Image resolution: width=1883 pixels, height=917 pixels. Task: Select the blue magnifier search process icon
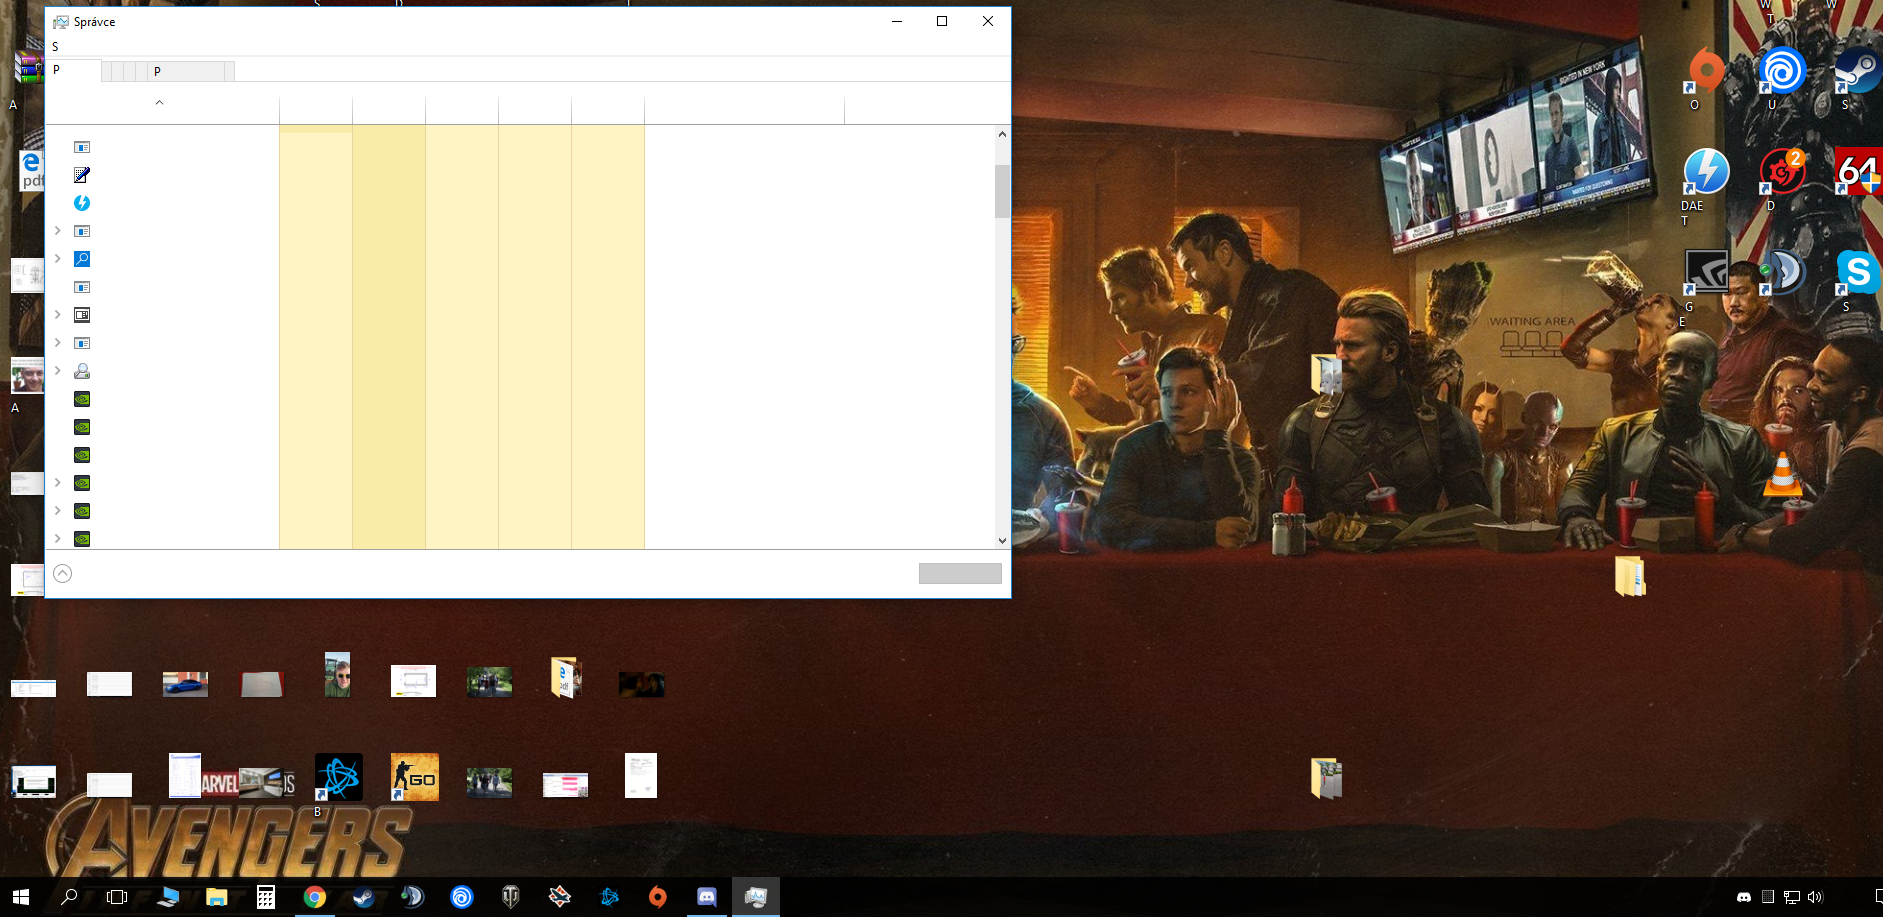(82, 259)
